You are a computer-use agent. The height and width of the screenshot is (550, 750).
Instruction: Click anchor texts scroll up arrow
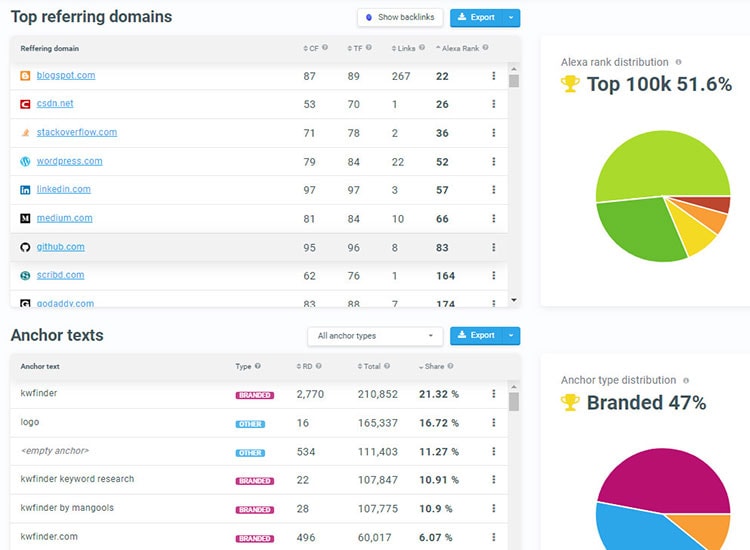pyautogui.click(x=514, y=386)
